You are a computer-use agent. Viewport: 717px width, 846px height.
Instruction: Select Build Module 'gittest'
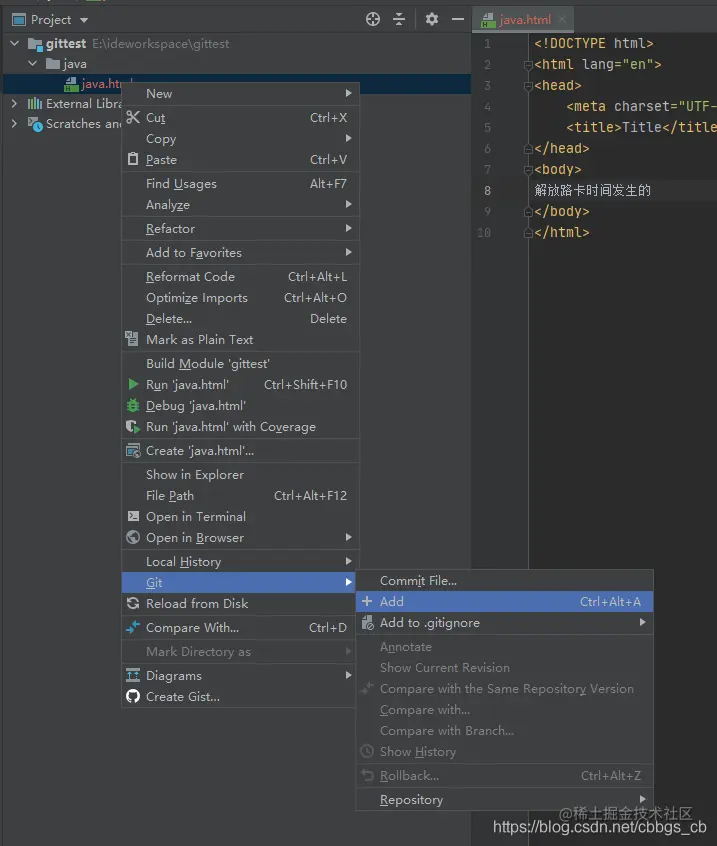click(x=241, y=363)
